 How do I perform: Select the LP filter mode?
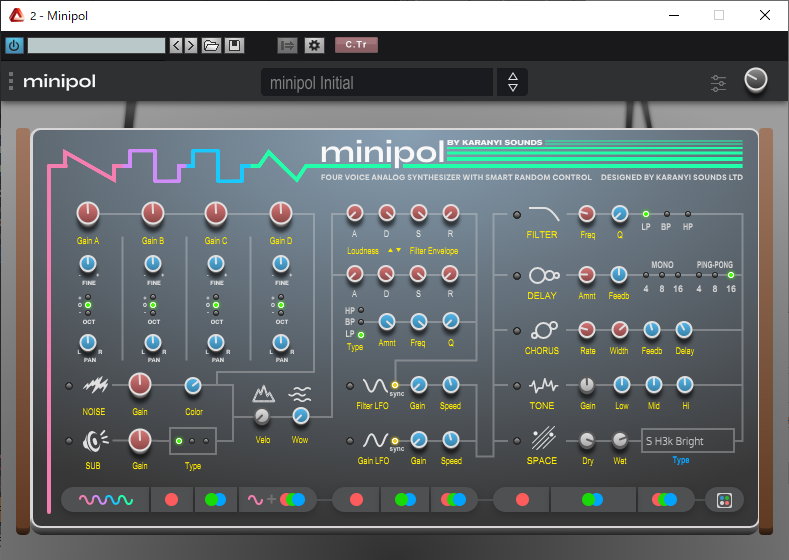click(x=646, y=214)
